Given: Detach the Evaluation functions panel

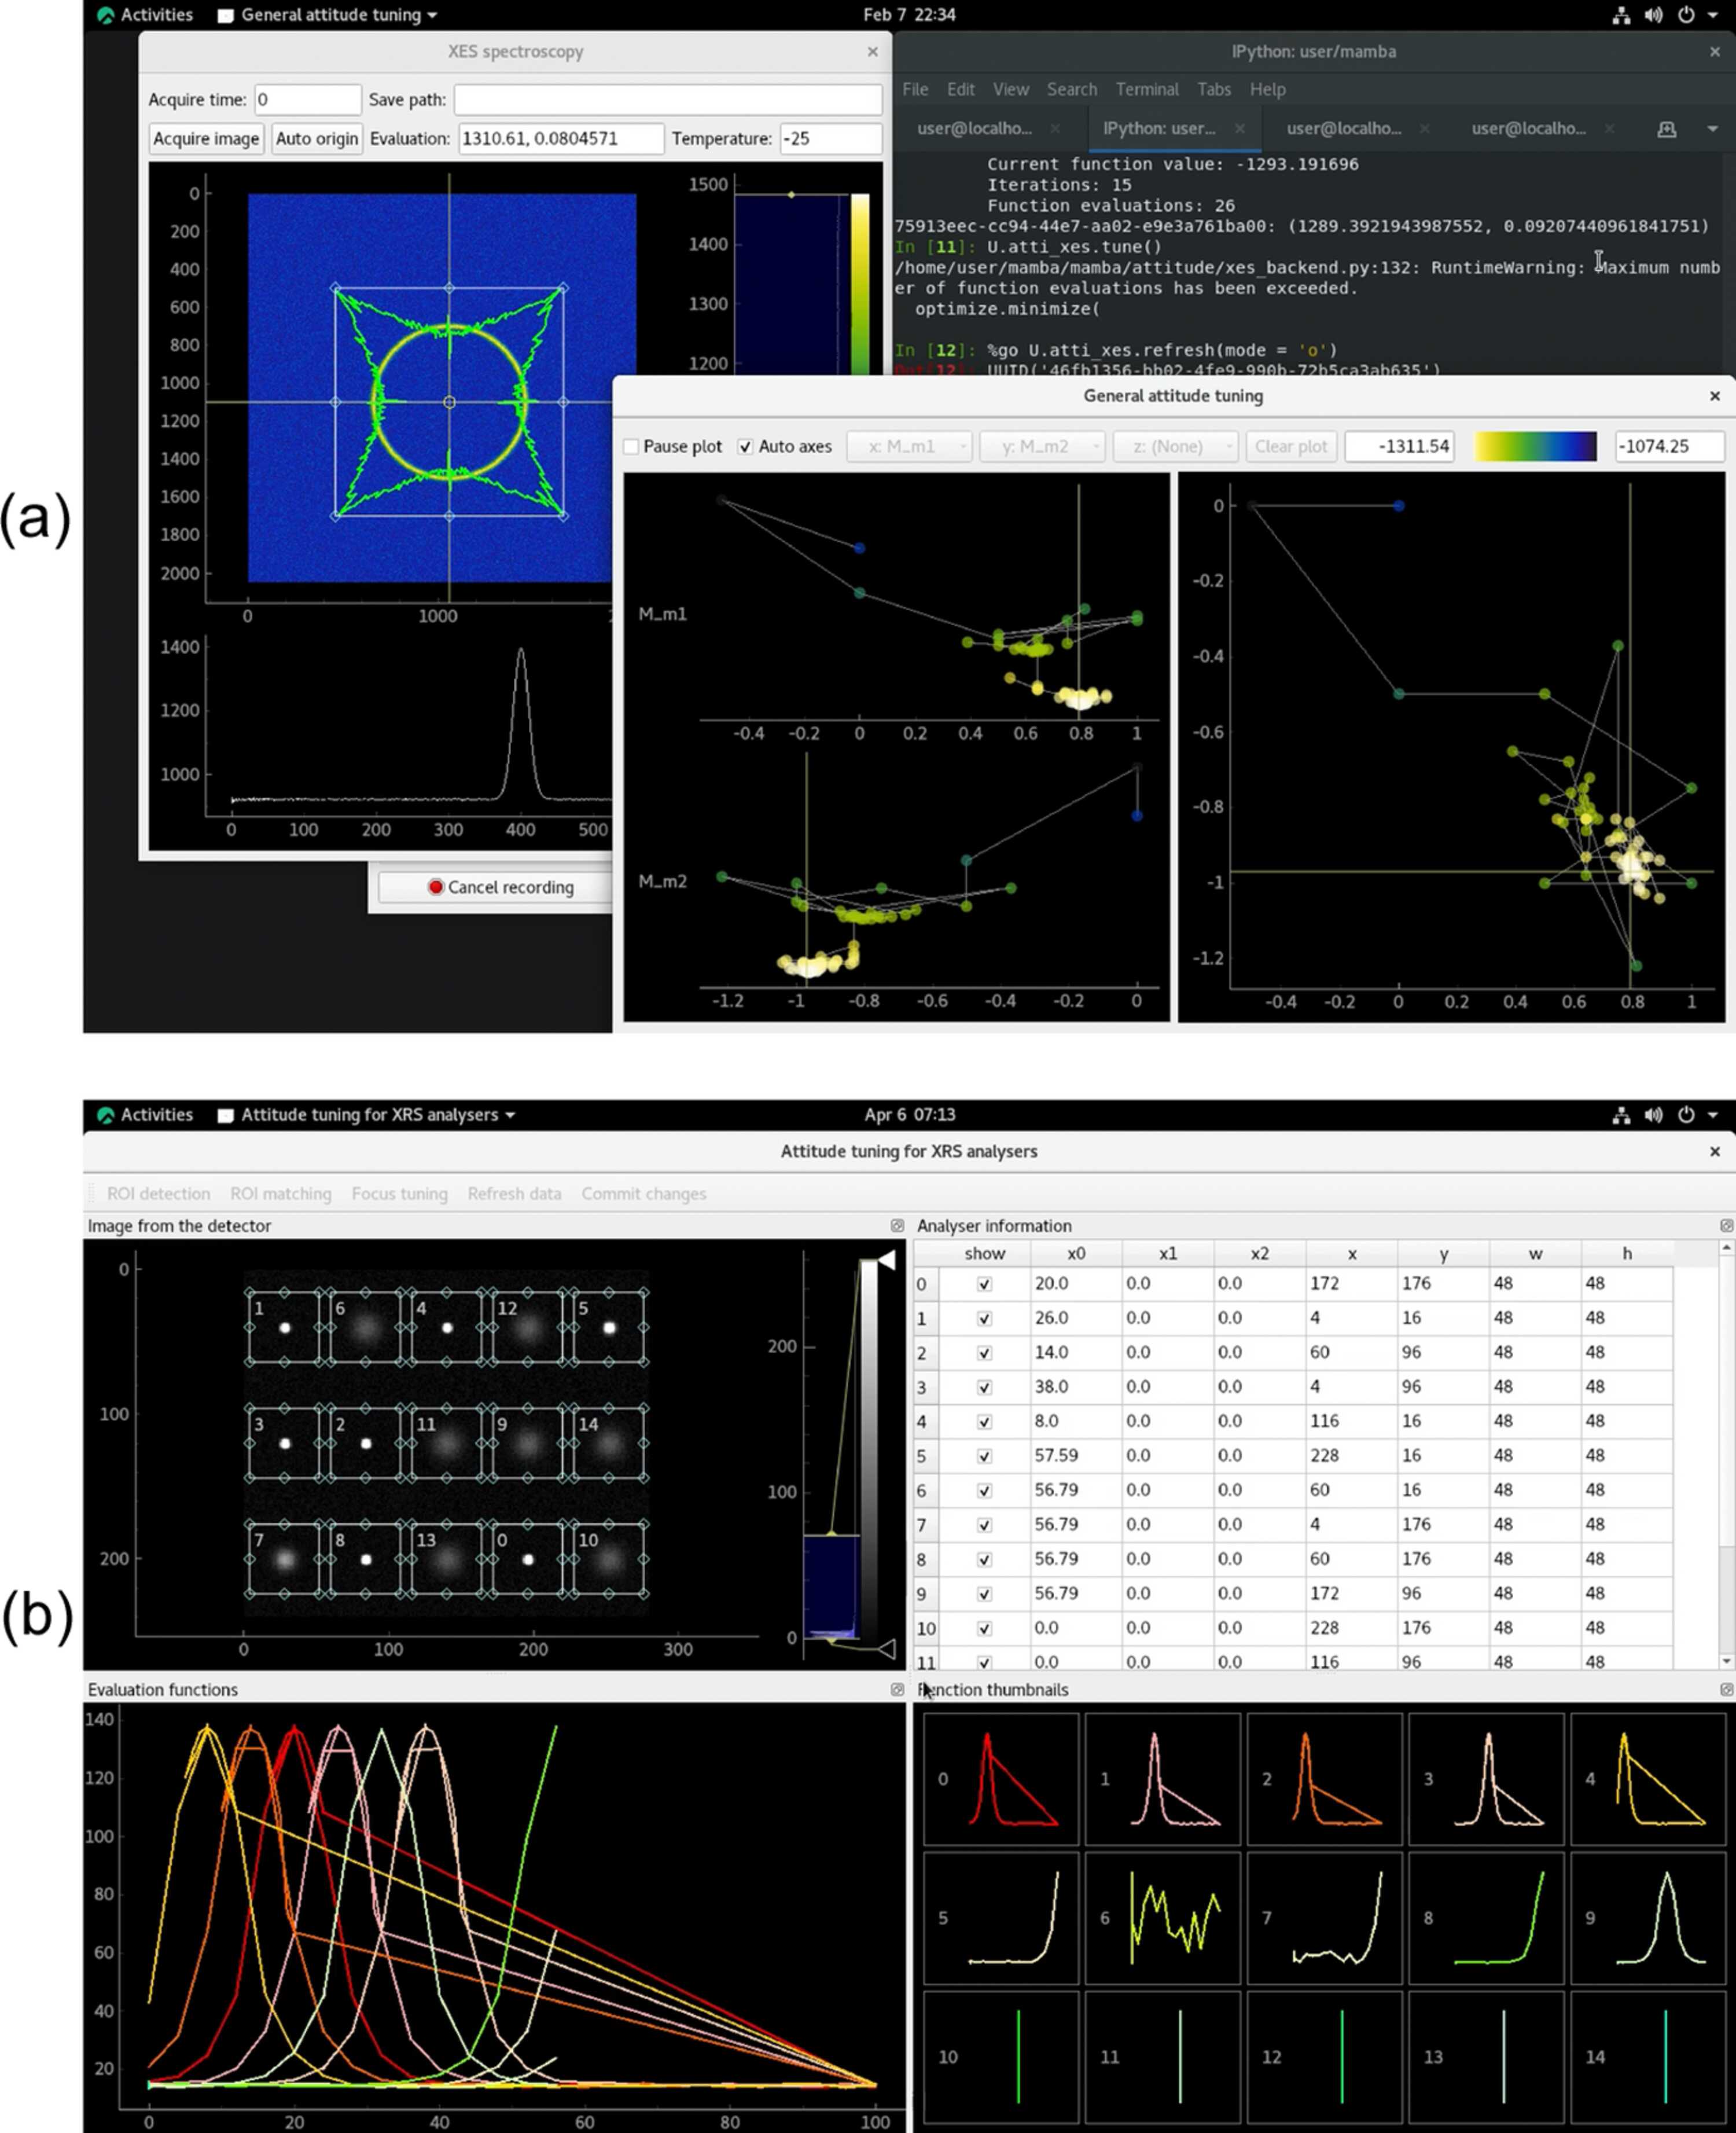Looking at the screenshot, I should pos(897,1689).
